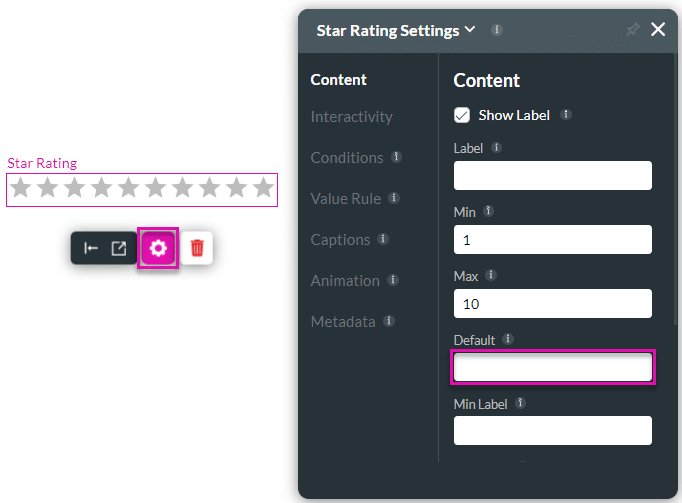Click info icon beside Conditions tab
682x503 pixels.
(x=397, y=158)
